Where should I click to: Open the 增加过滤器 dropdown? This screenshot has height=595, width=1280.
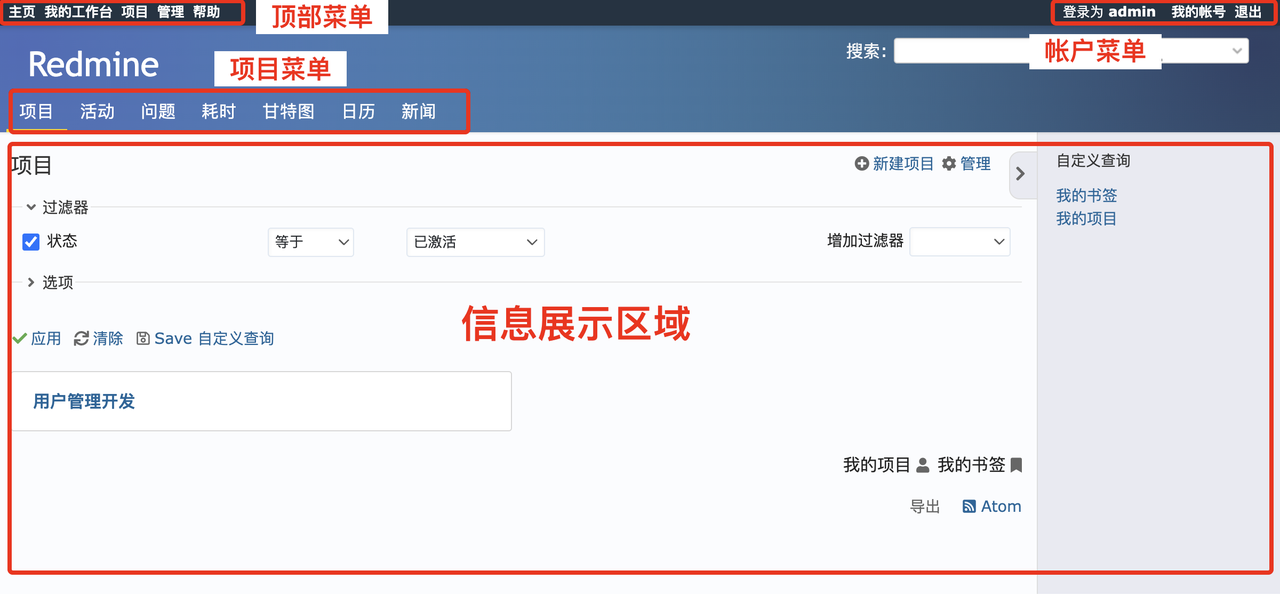pyautogui.click(x=959, y=241)
